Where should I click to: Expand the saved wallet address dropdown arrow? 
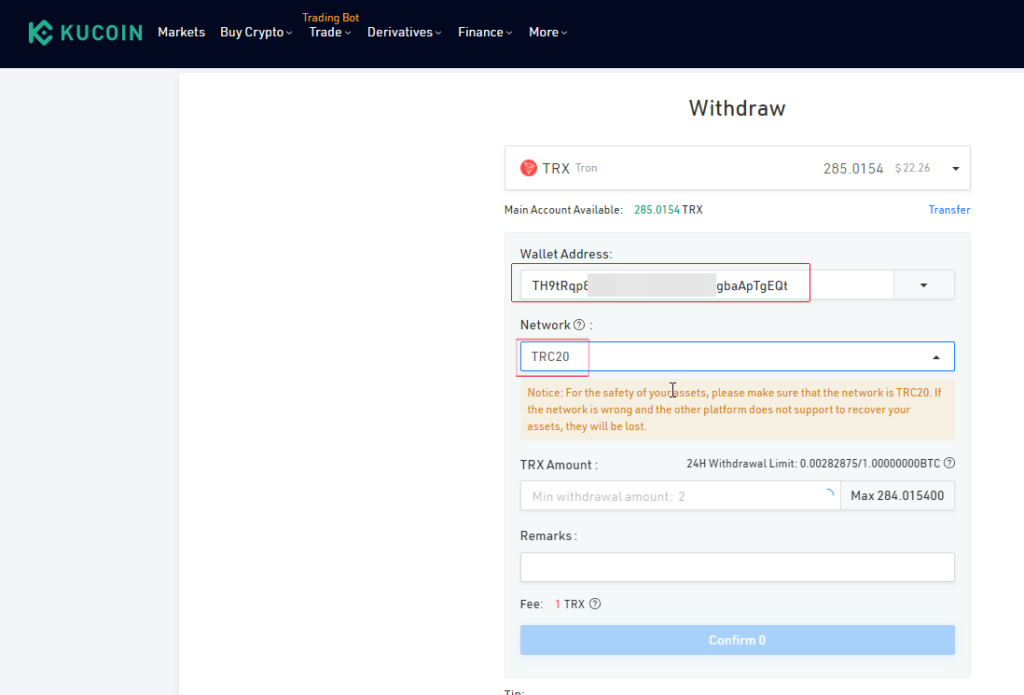(923, 285)
